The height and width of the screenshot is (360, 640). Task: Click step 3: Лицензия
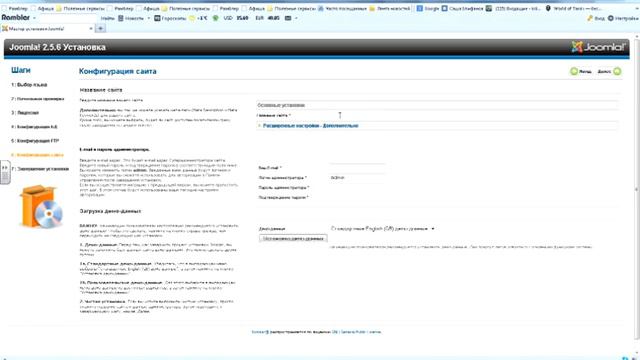point(25,113)
